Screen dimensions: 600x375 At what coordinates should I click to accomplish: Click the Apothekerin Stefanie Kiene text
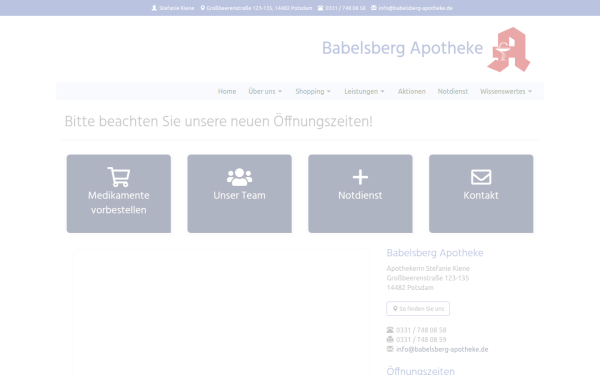click(428, 269)
